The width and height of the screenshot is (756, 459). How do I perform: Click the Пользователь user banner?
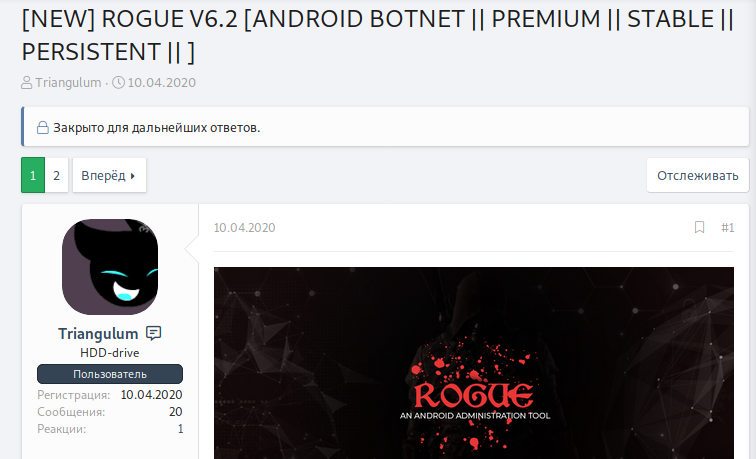pos(110,374)
